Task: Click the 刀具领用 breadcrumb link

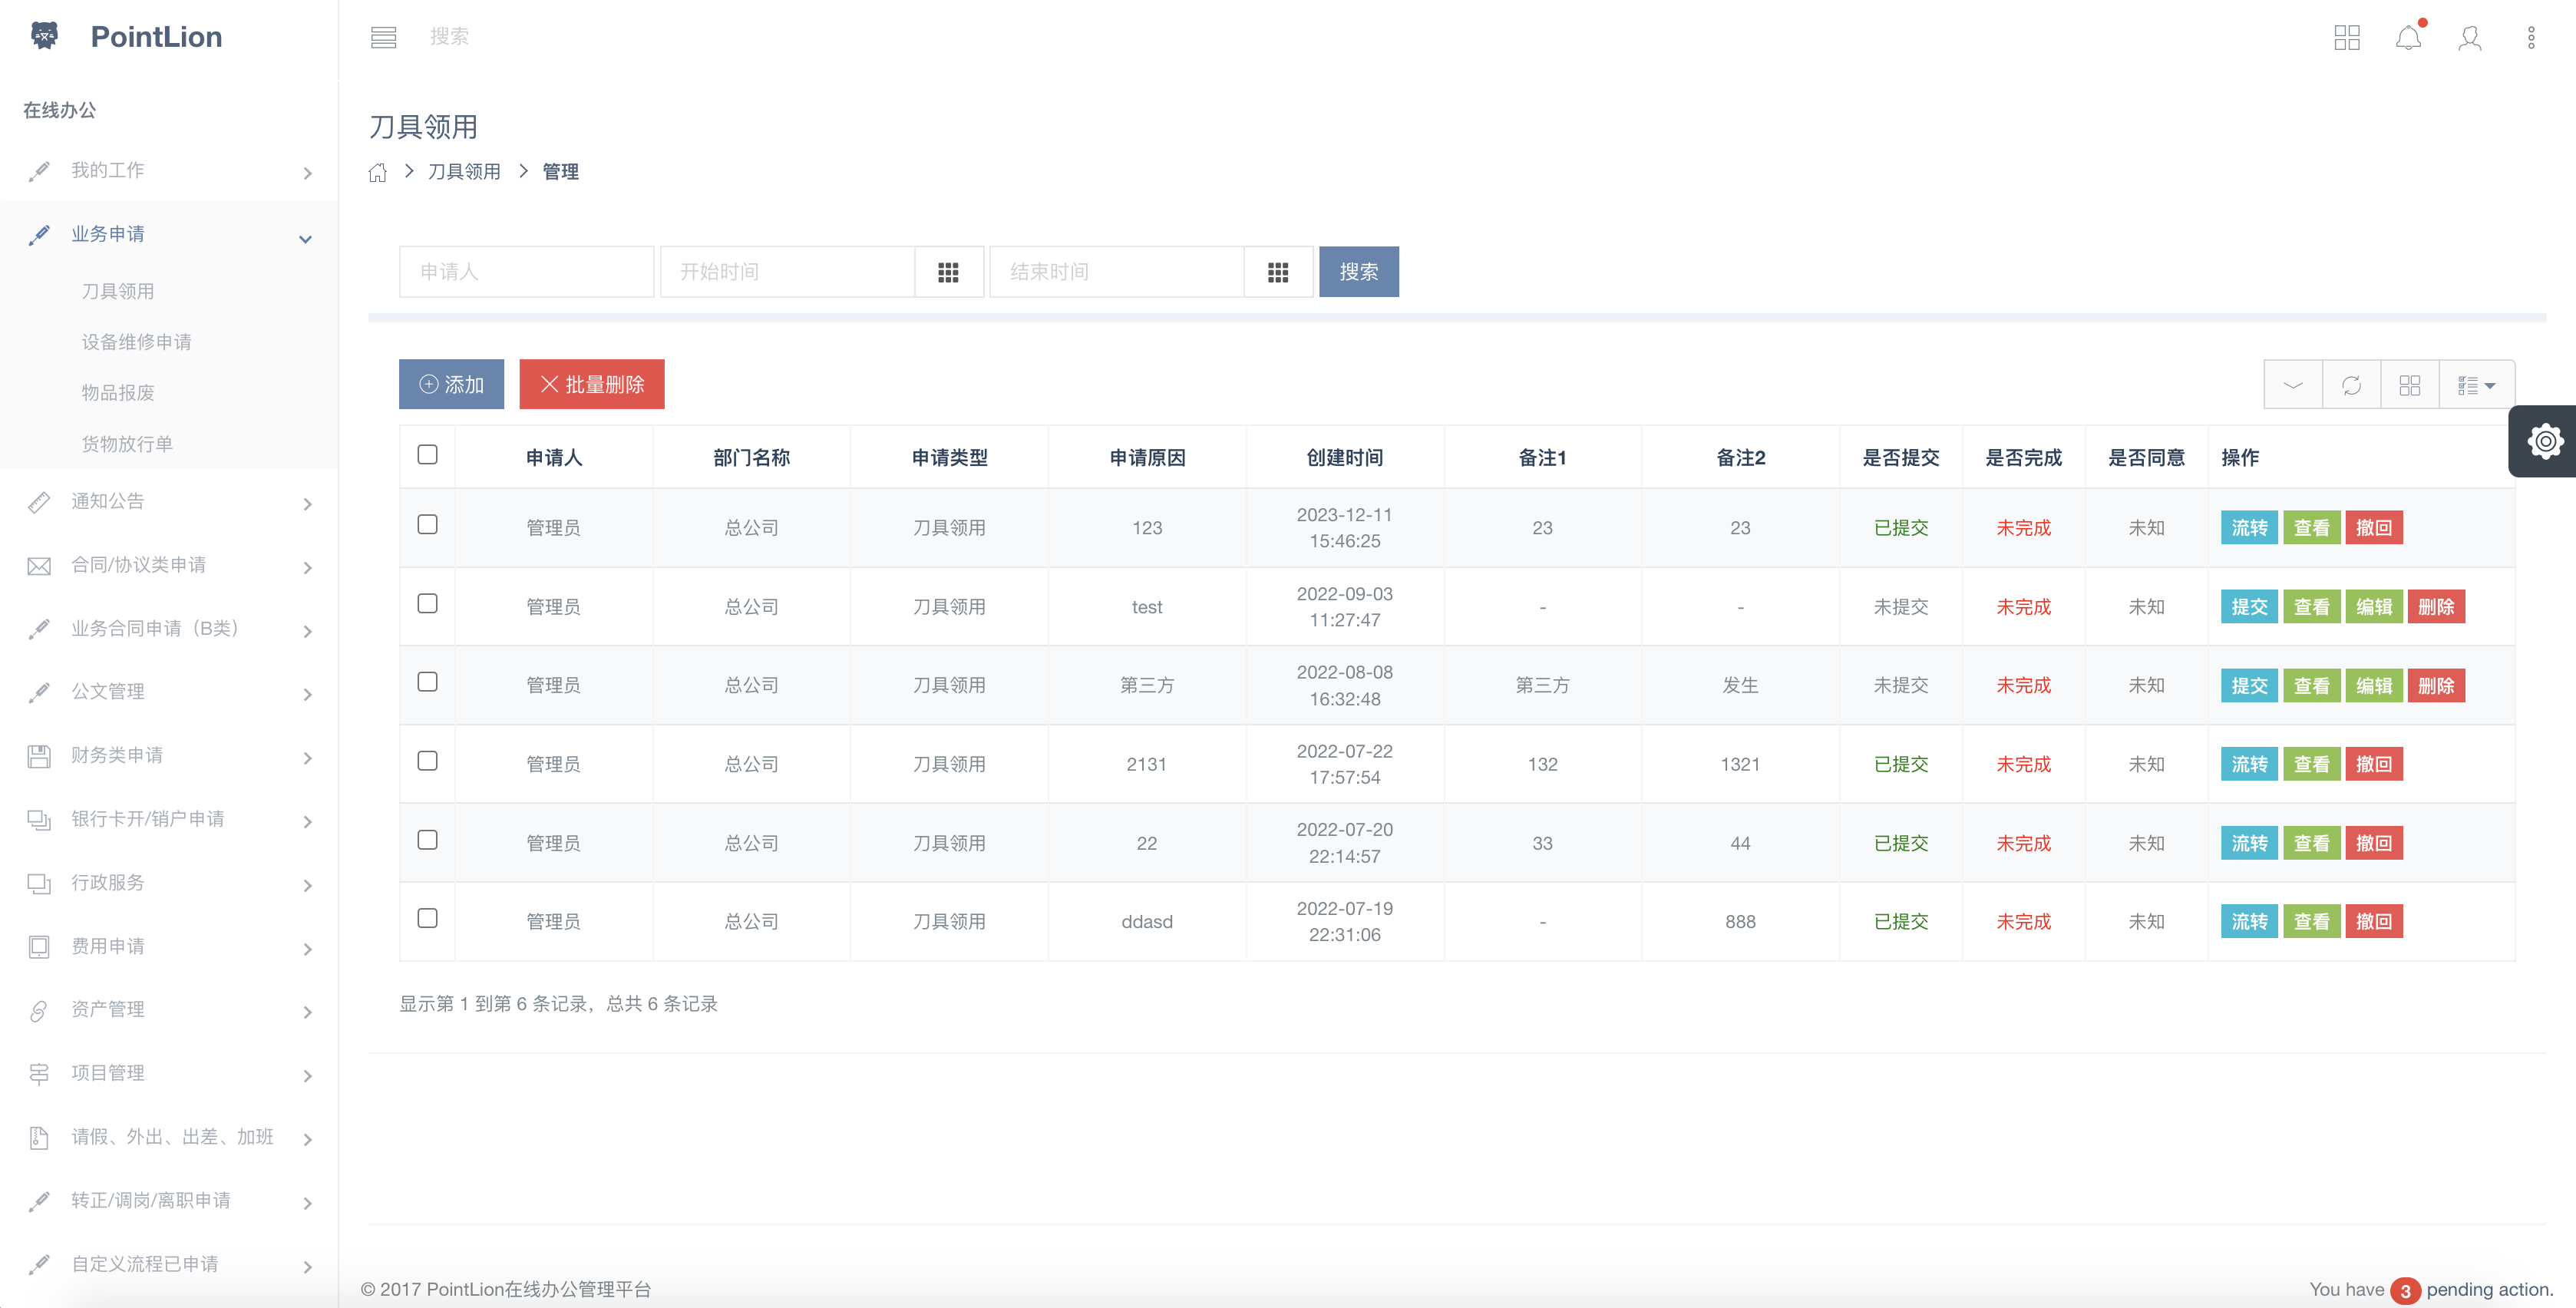Action: click(x=464, y=172)
